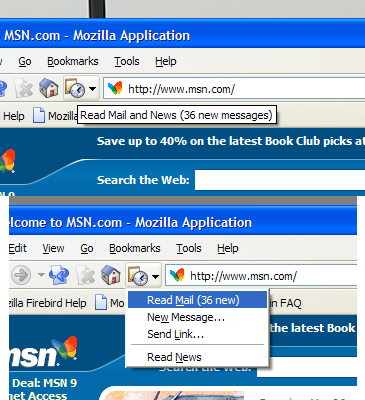Click MSN site icon in lower address bar
This screenshot has height=400, width=365.
[177, 276]
